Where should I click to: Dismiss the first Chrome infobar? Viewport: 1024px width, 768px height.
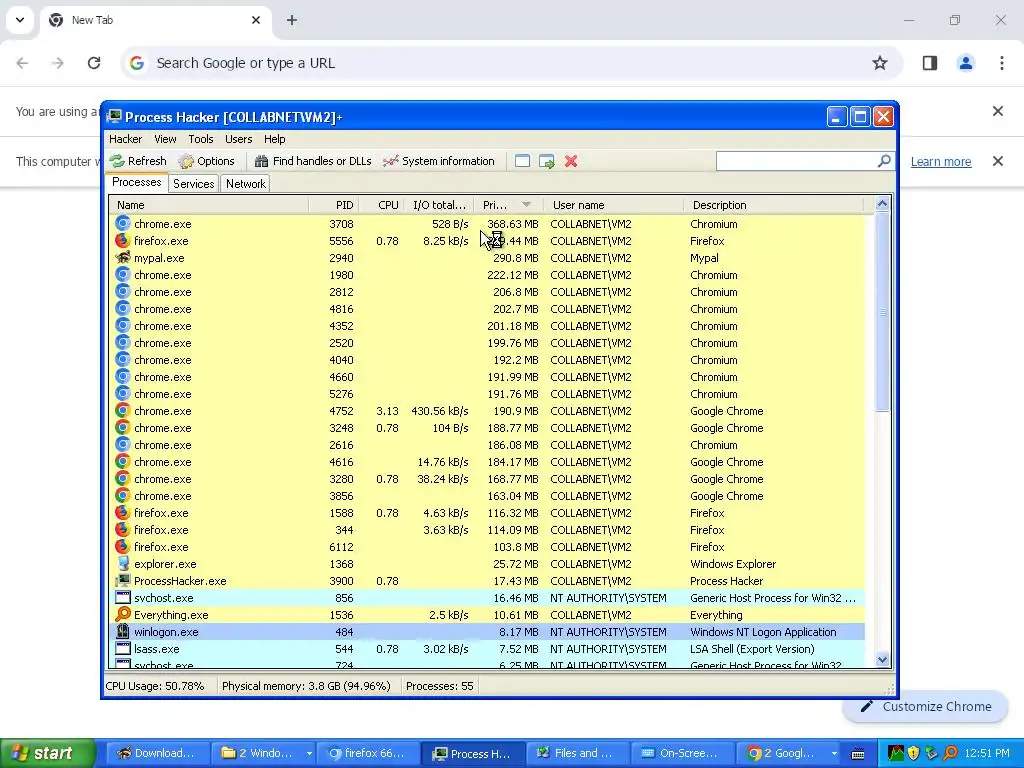(x=997, y=111)
